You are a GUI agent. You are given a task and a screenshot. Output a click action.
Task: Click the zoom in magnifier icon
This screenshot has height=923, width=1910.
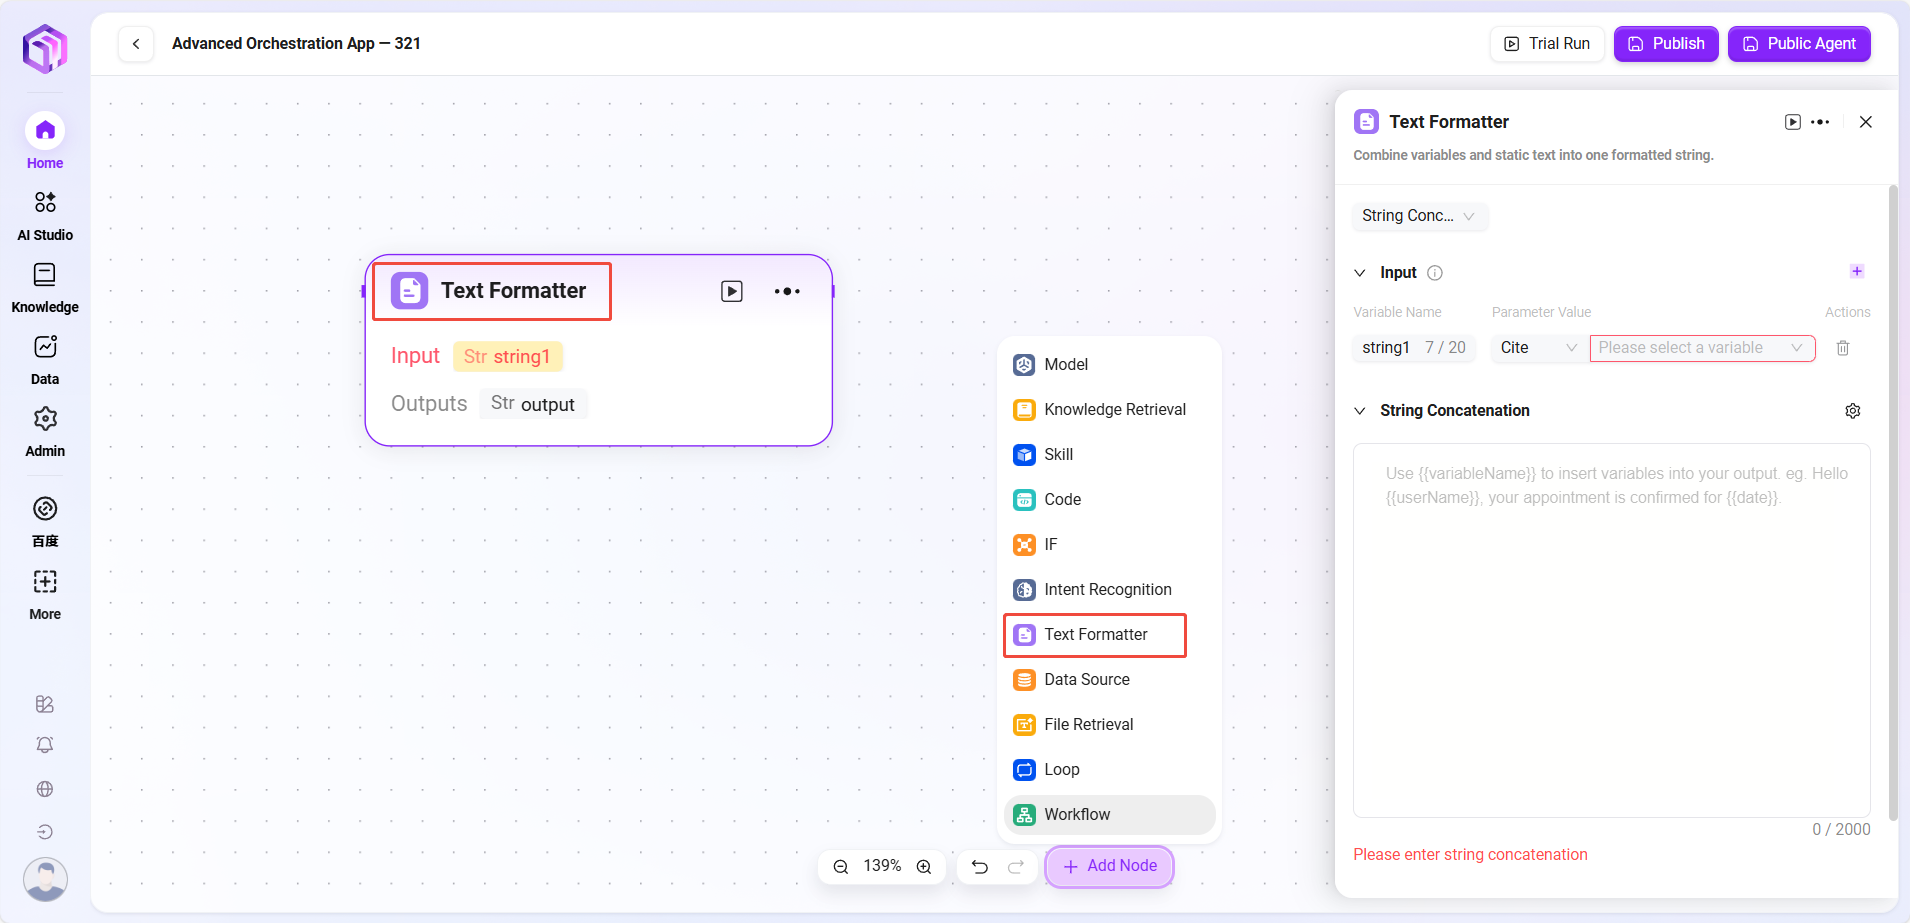pos(924,867)
